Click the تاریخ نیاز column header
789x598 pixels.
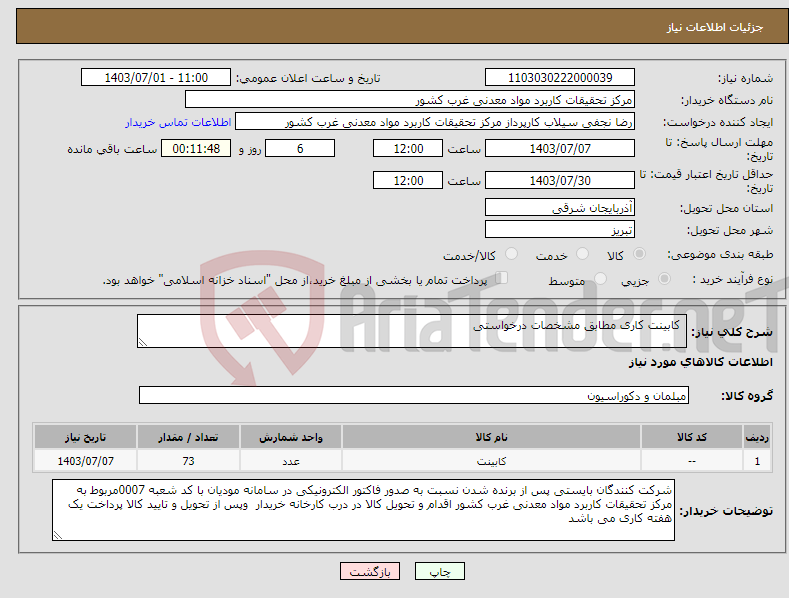[x=86, y=437]
